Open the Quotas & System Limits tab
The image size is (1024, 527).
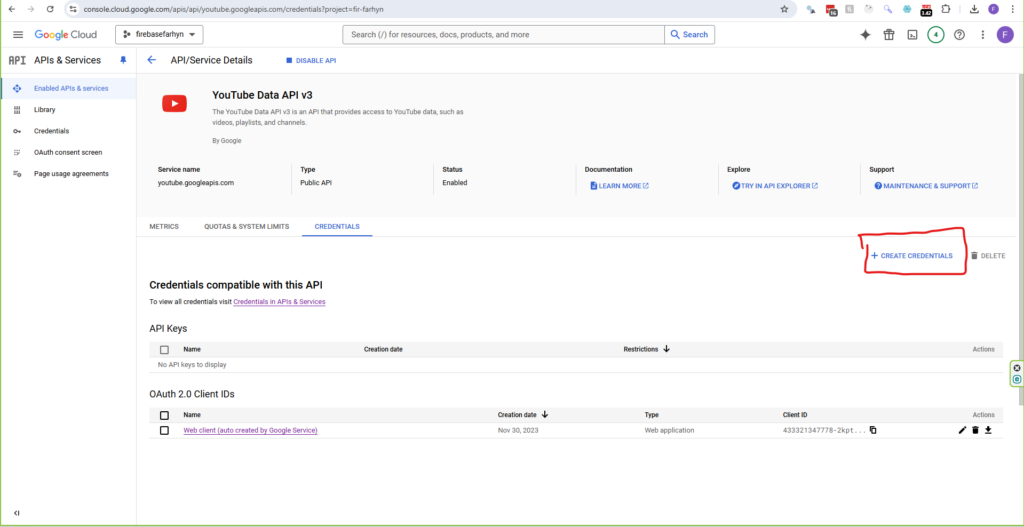click(x=246, y=226)
